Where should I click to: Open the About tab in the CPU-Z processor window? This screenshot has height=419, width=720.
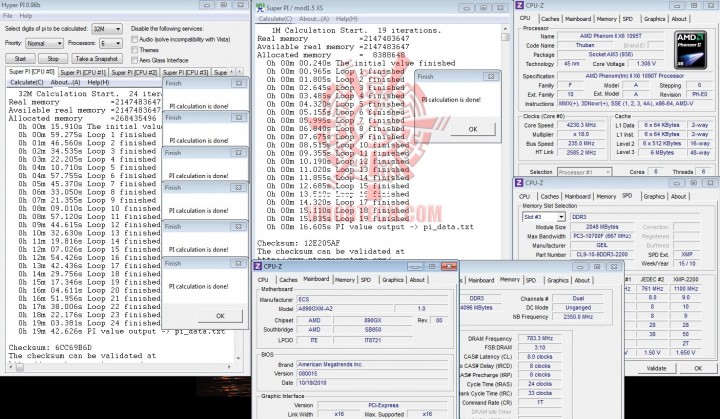click(x=679, y=19)
